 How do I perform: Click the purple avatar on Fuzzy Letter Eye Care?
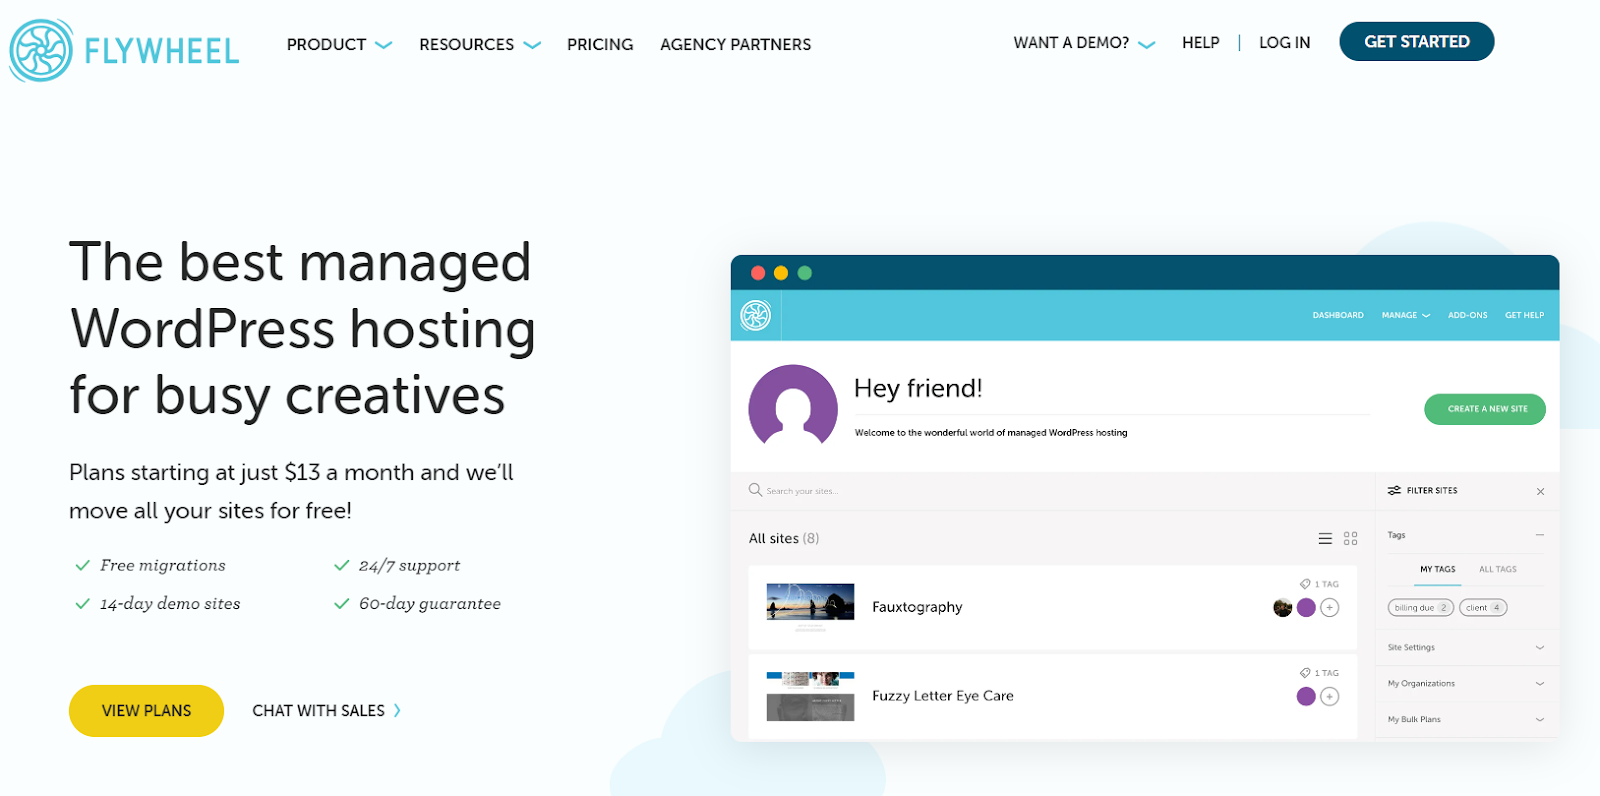point(1306,696)
